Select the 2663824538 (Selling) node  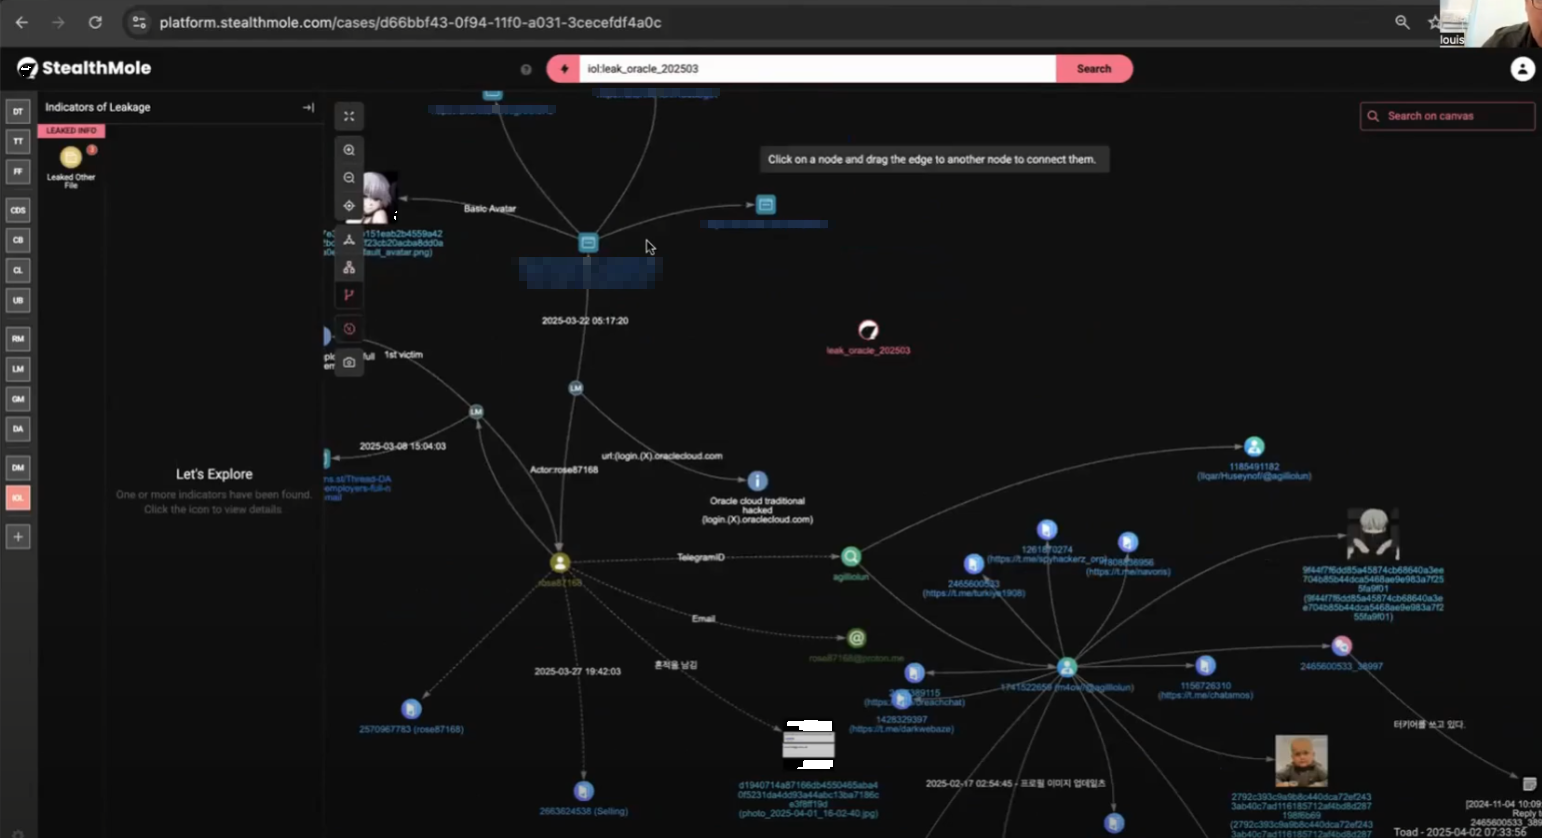click(x=584, y=791)
